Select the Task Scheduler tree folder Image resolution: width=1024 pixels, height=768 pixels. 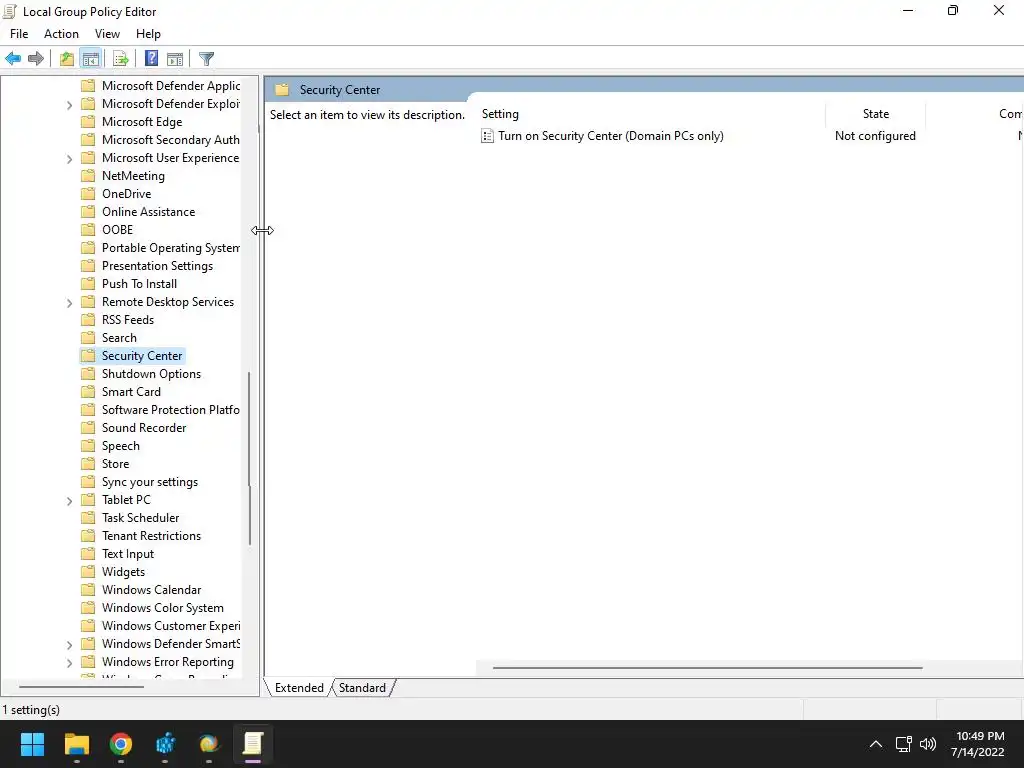click(140, 518)
